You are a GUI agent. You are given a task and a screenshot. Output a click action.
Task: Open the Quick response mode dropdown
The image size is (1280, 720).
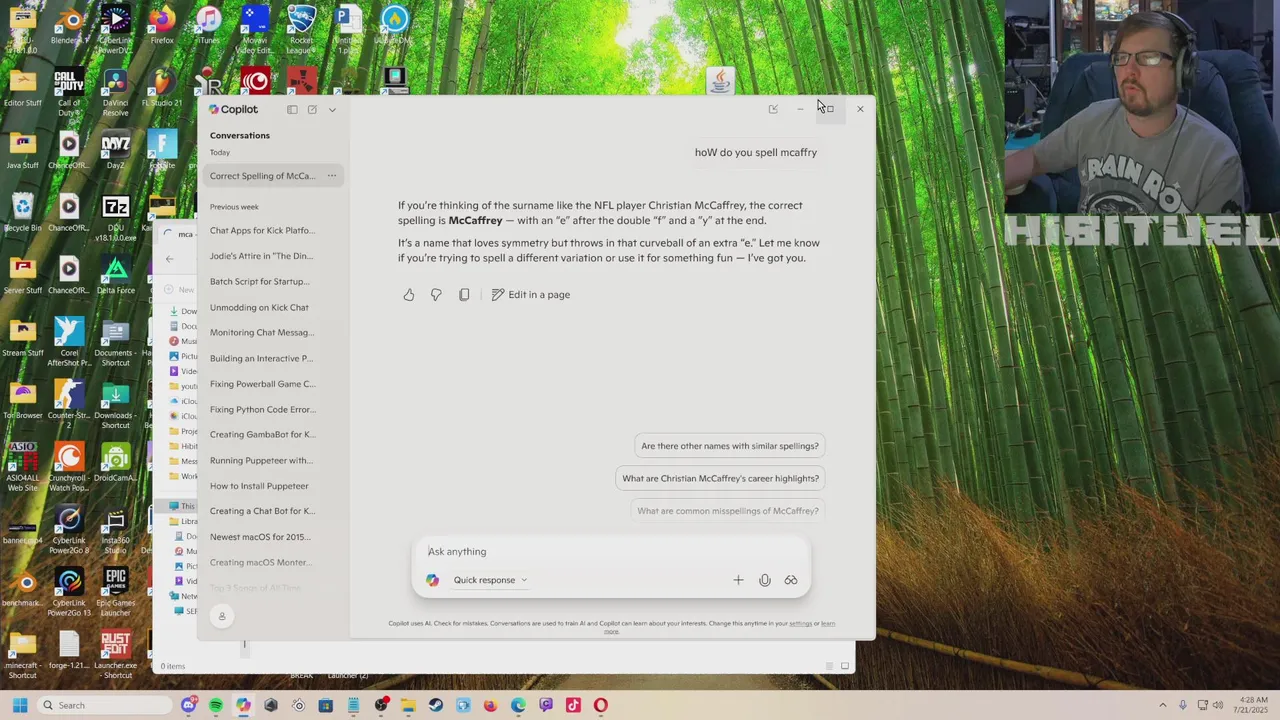coord(490,580)
